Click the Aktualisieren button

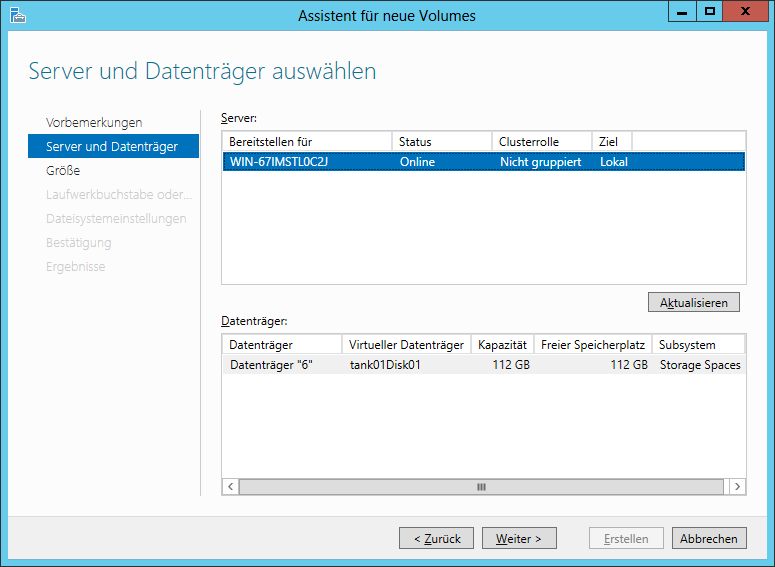point(693,303)
